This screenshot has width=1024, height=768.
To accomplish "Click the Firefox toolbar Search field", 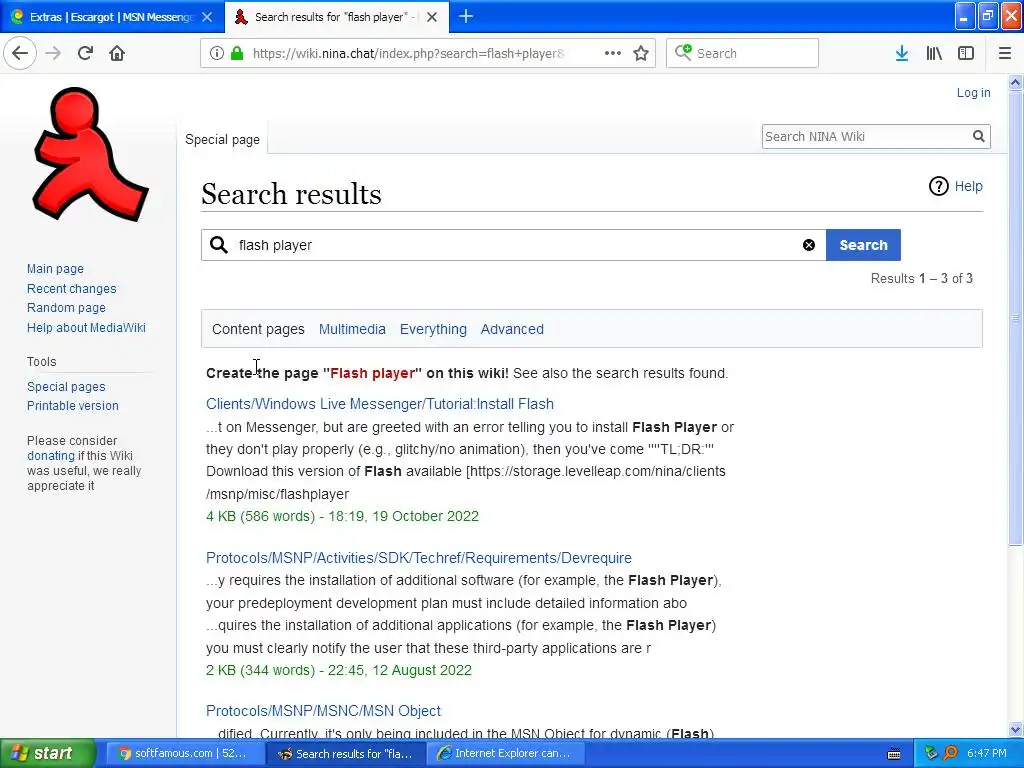I will click(x=742, y=53).
